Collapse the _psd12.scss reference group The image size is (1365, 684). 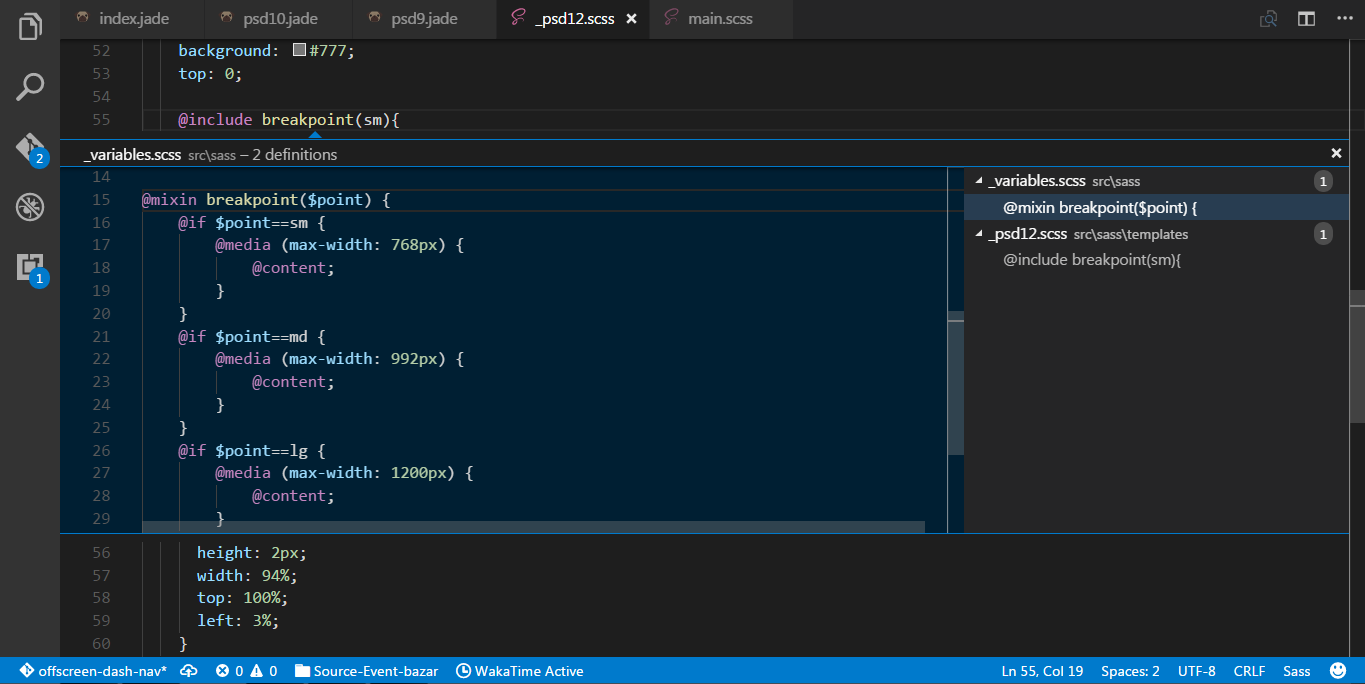tap(979, 234)
